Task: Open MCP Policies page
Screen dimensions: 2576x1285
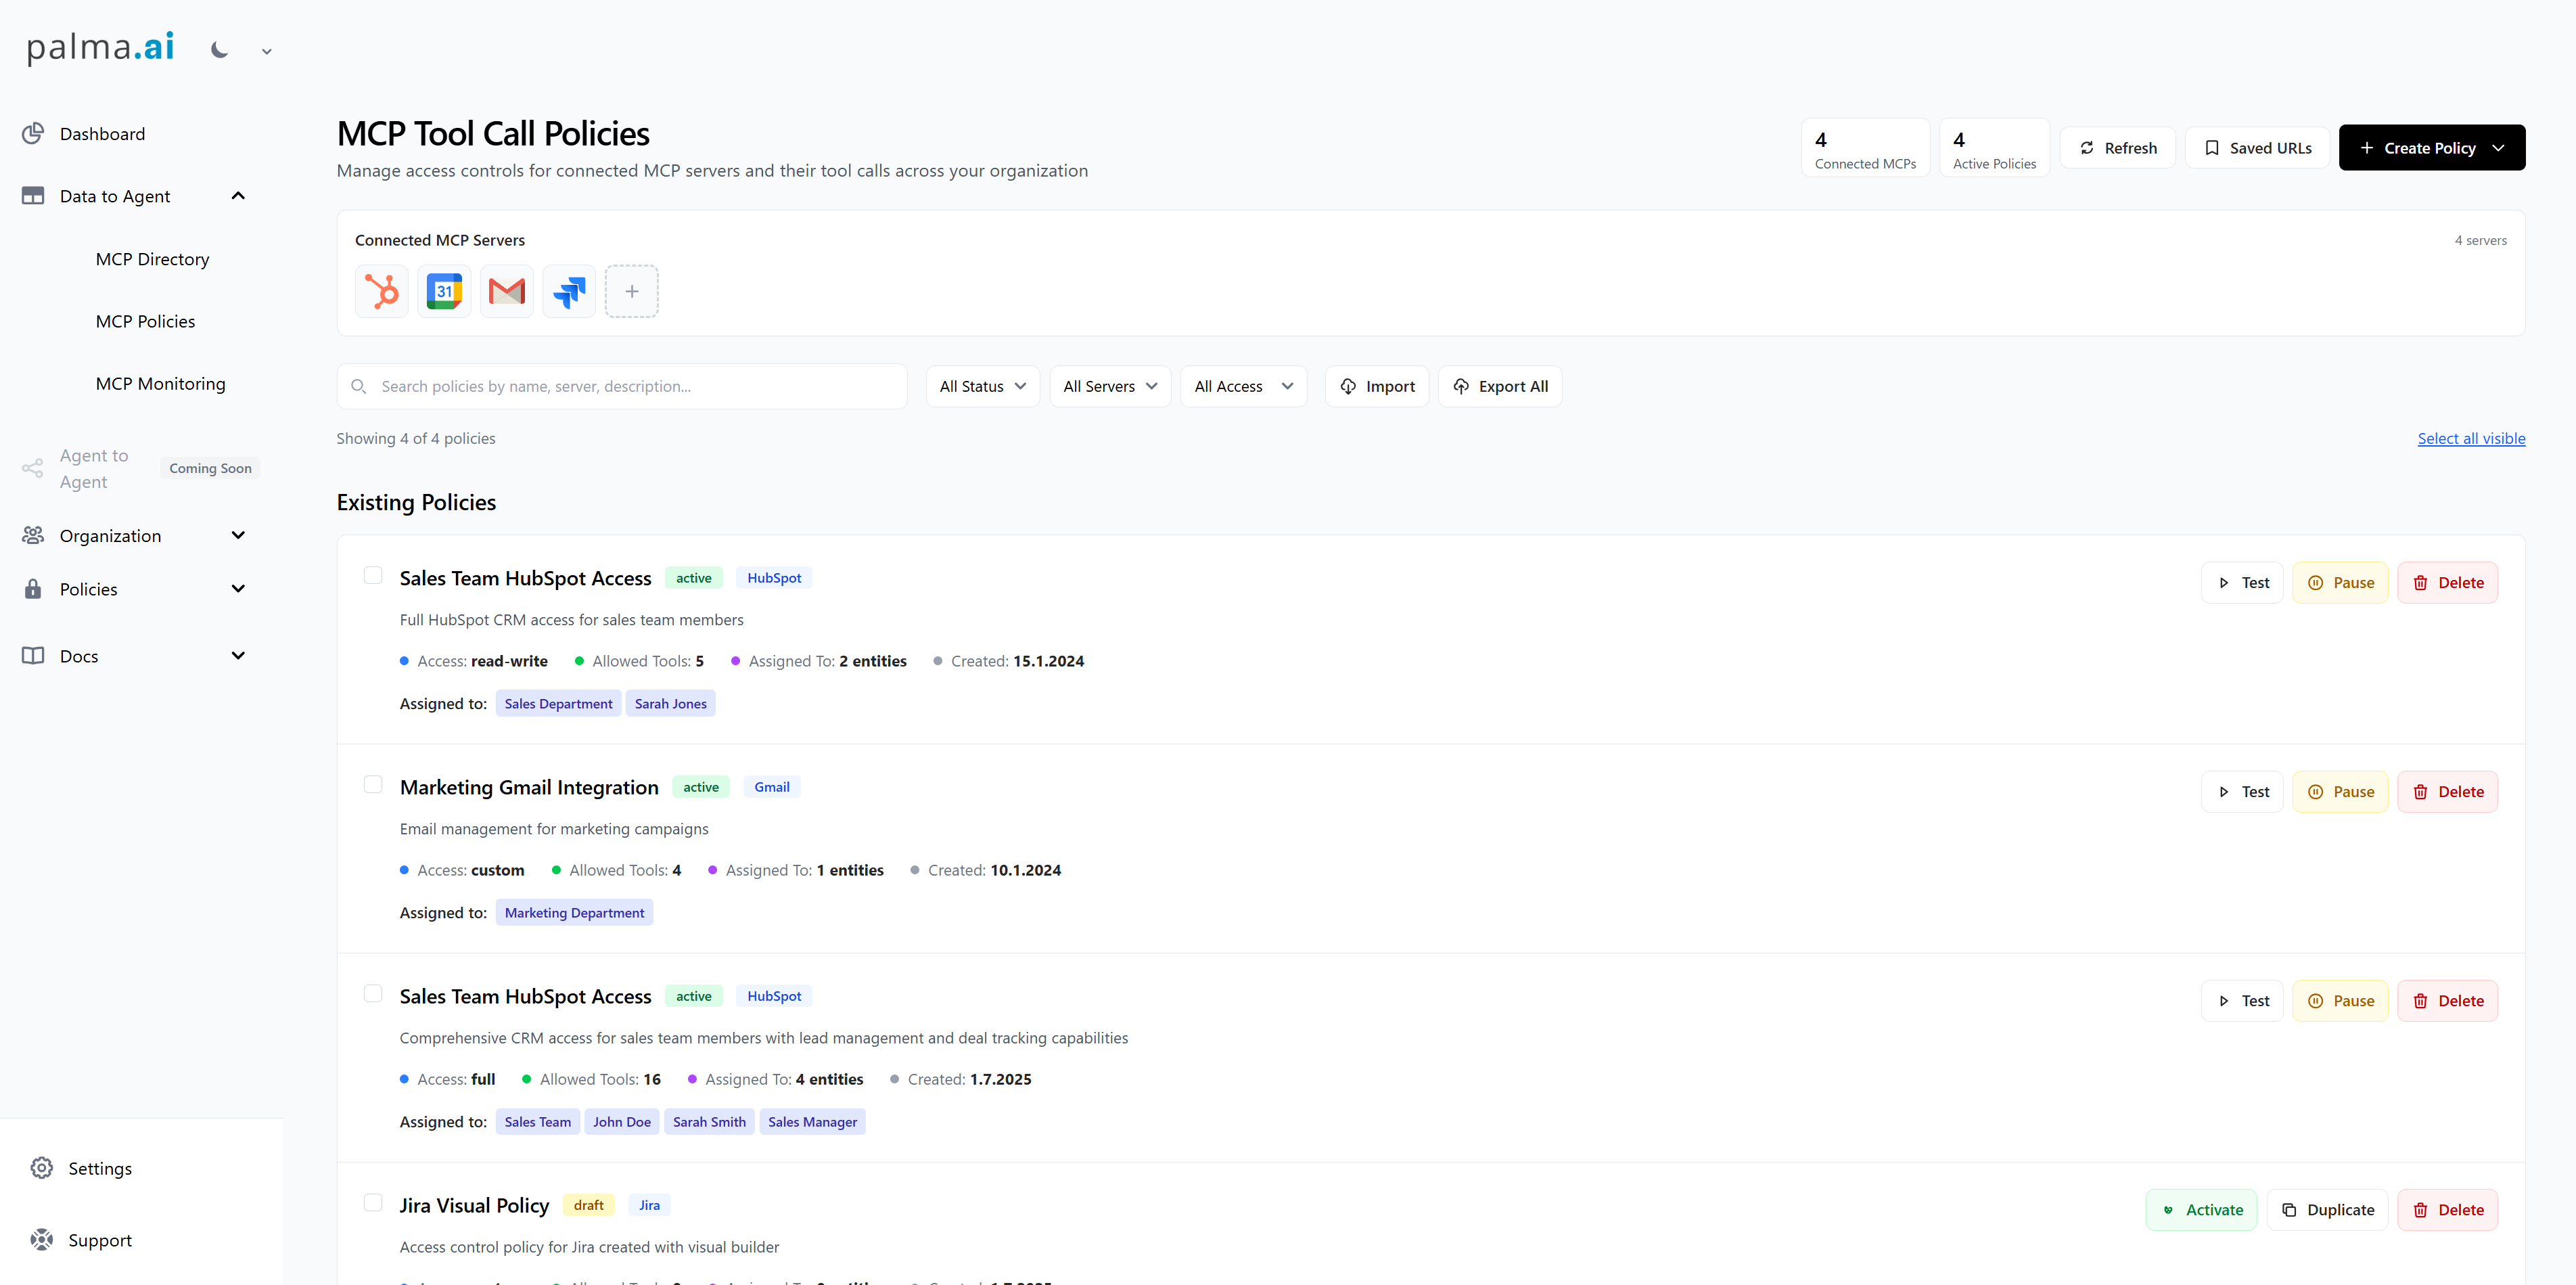Action: pyautogui.click(x=145, y=321)
